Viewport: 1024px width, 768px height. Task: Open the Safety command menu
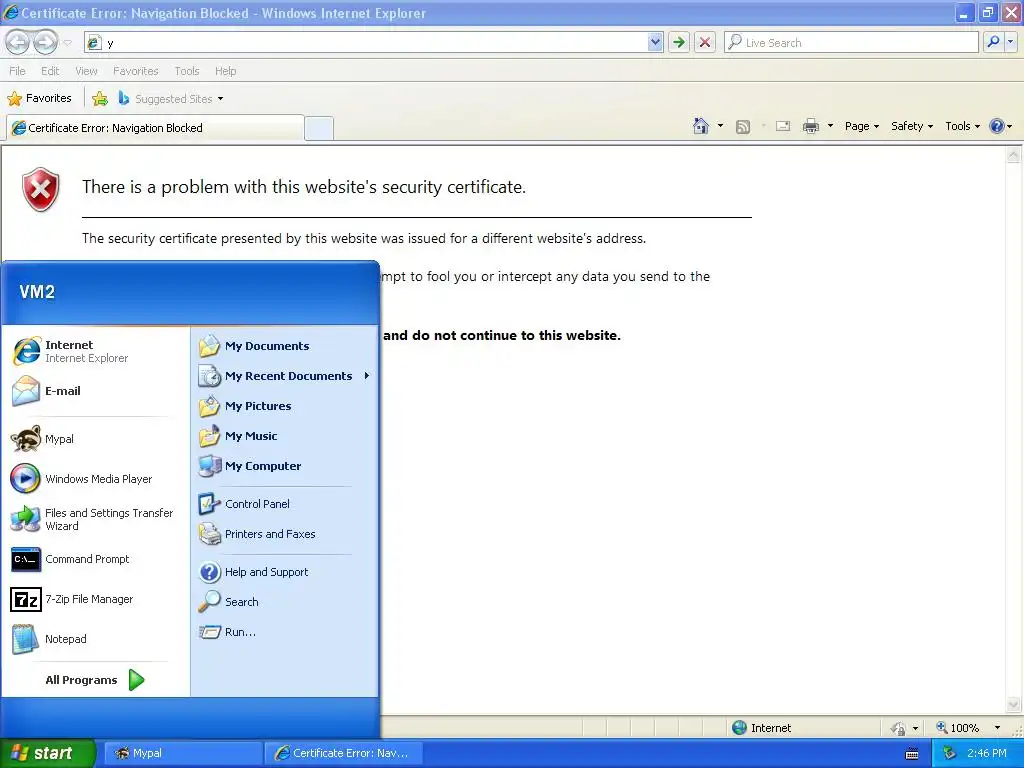pyautogui.click(x=912, y=126)
